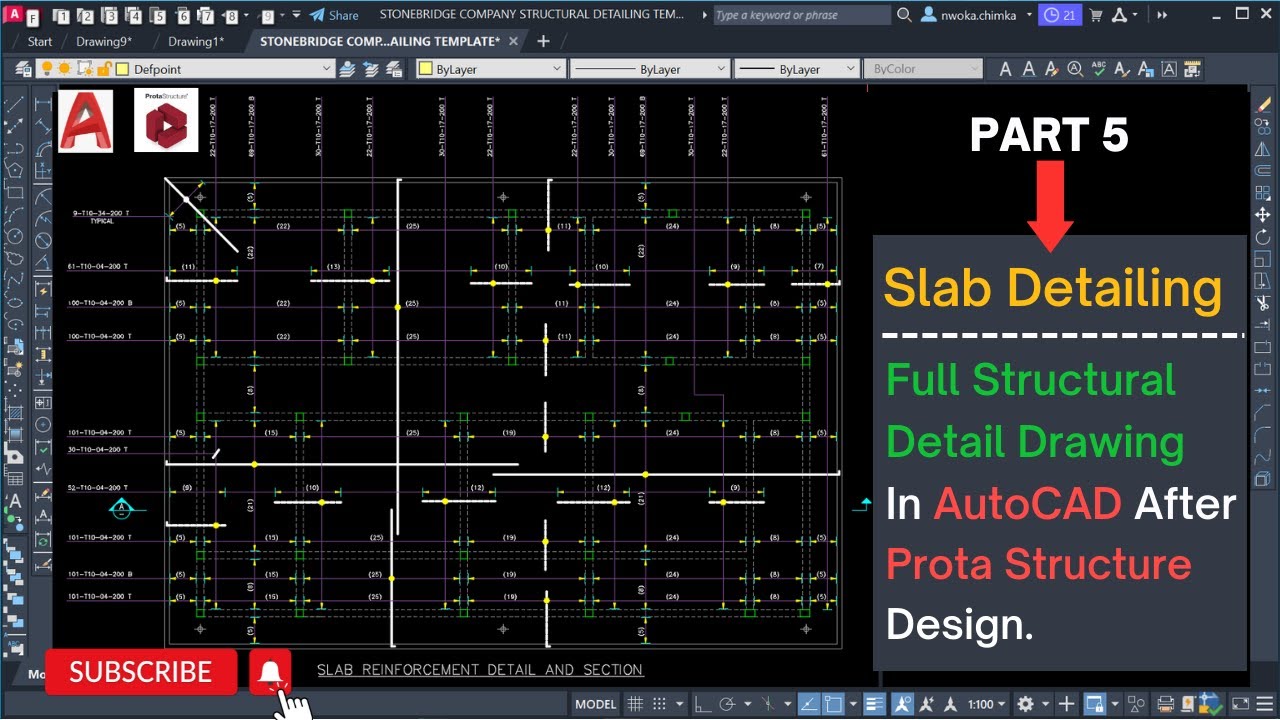Toggle annotation object visibility
Screen dimensions: 1280x720
[904, 704]
